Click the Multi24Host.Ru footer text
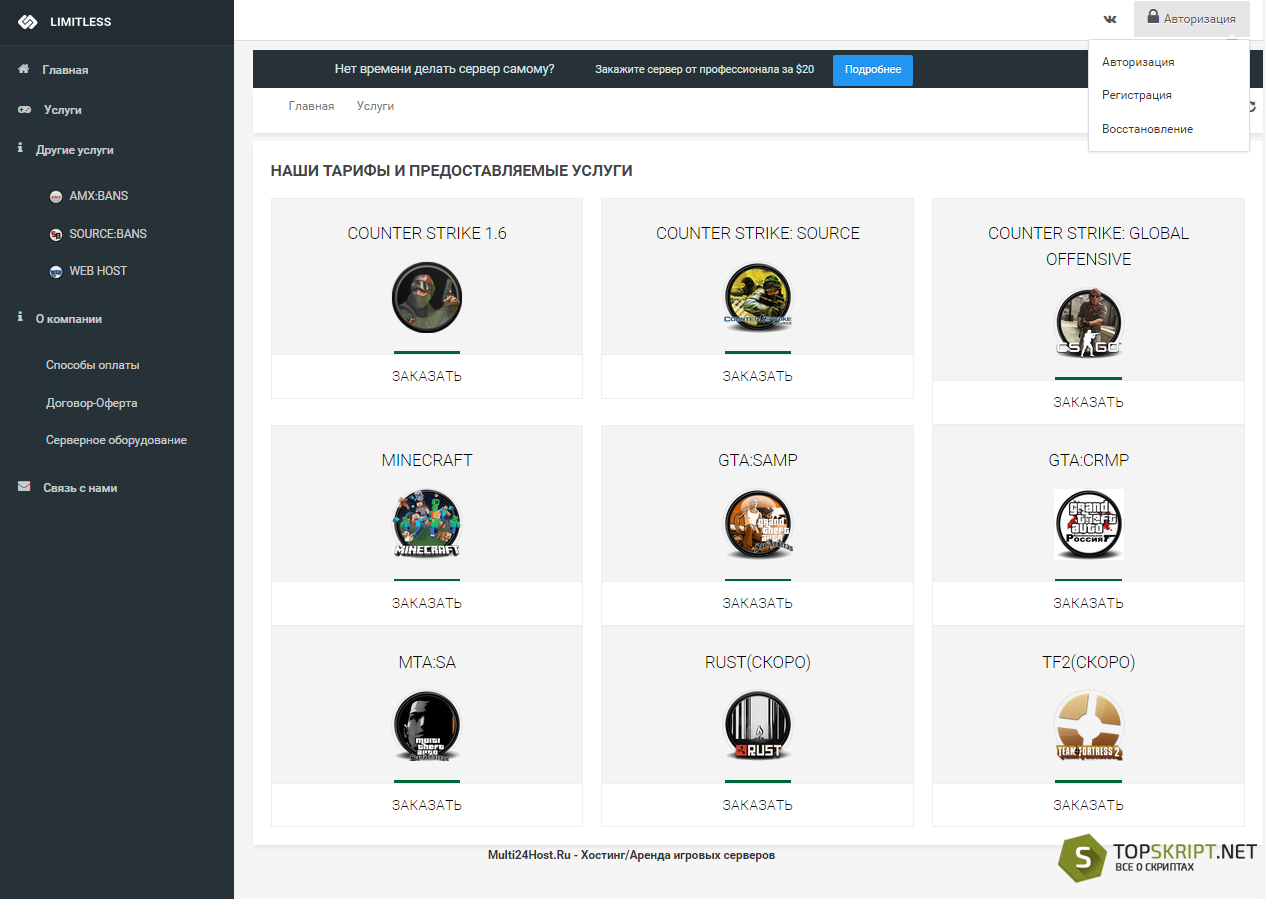The width and height of the screenshot is (1265, 899). click(631, 855)
